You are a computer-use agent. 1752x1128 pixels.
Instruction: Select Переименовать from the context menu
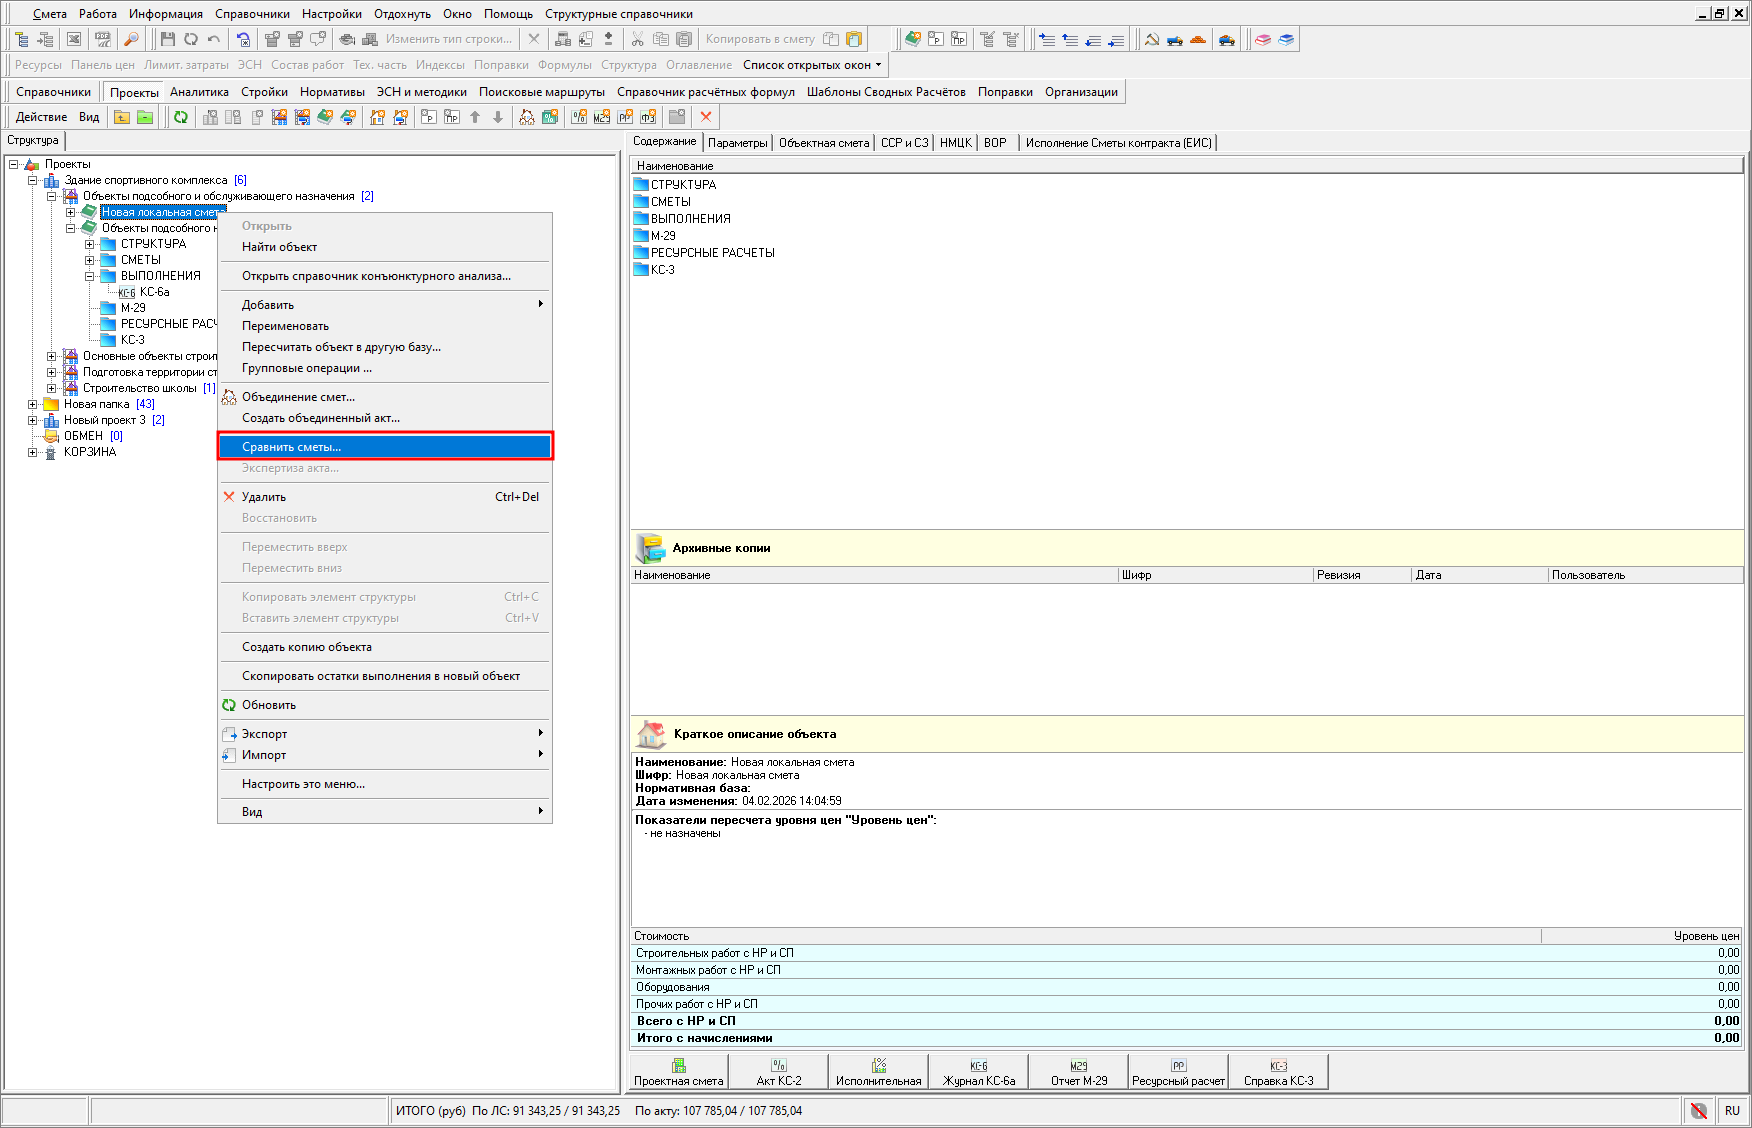[285, 326]
